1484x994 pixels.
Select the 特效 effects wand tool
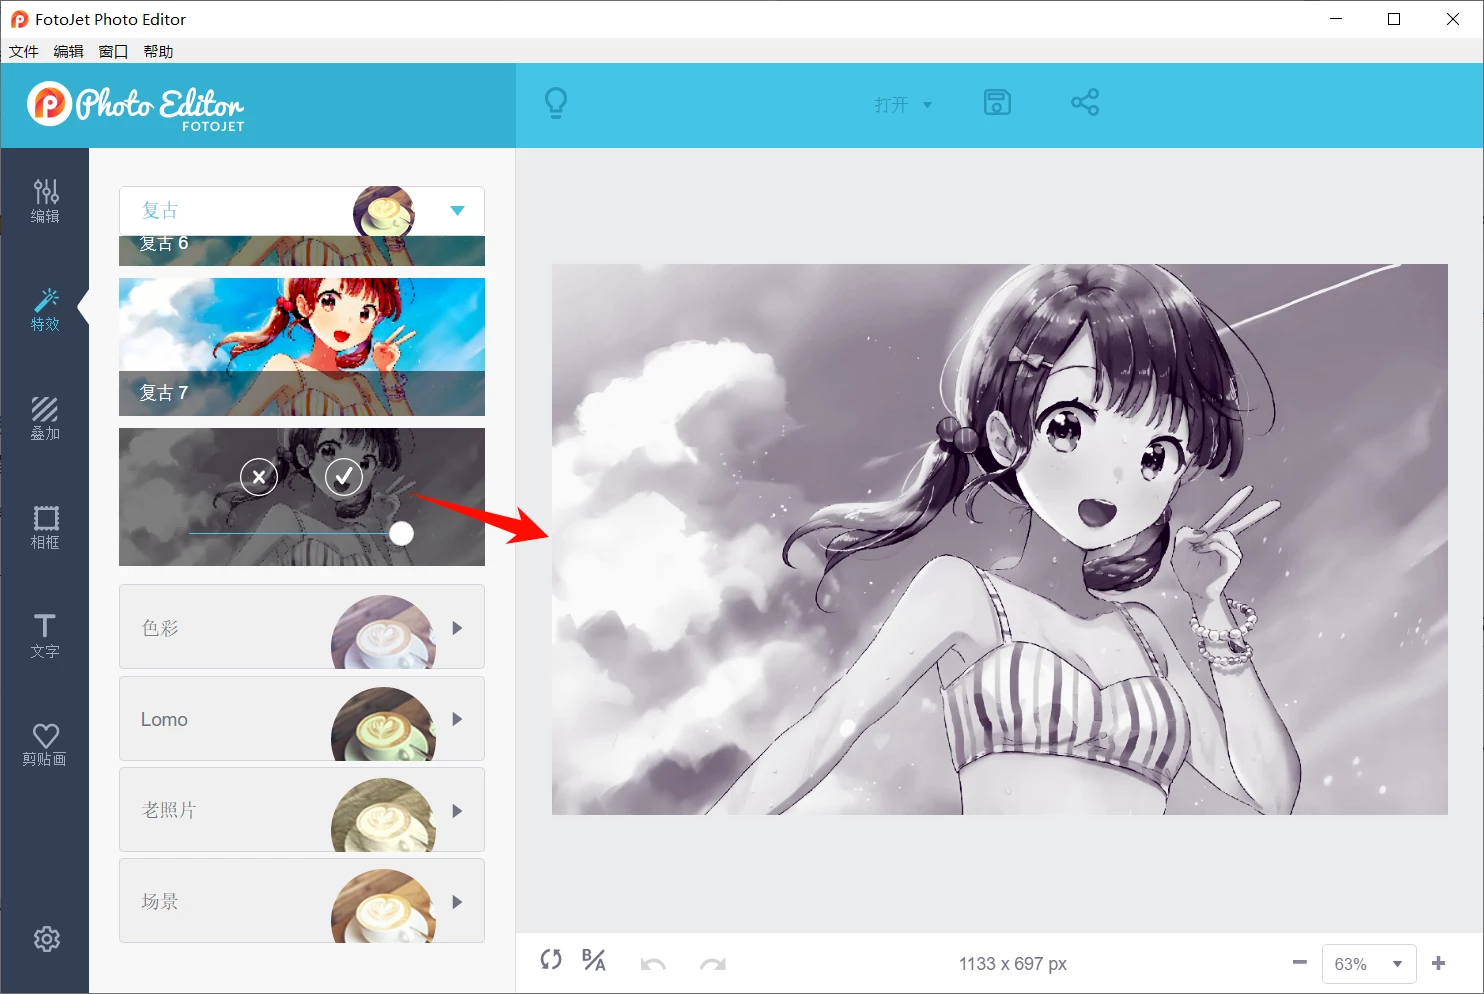[45, 310]
